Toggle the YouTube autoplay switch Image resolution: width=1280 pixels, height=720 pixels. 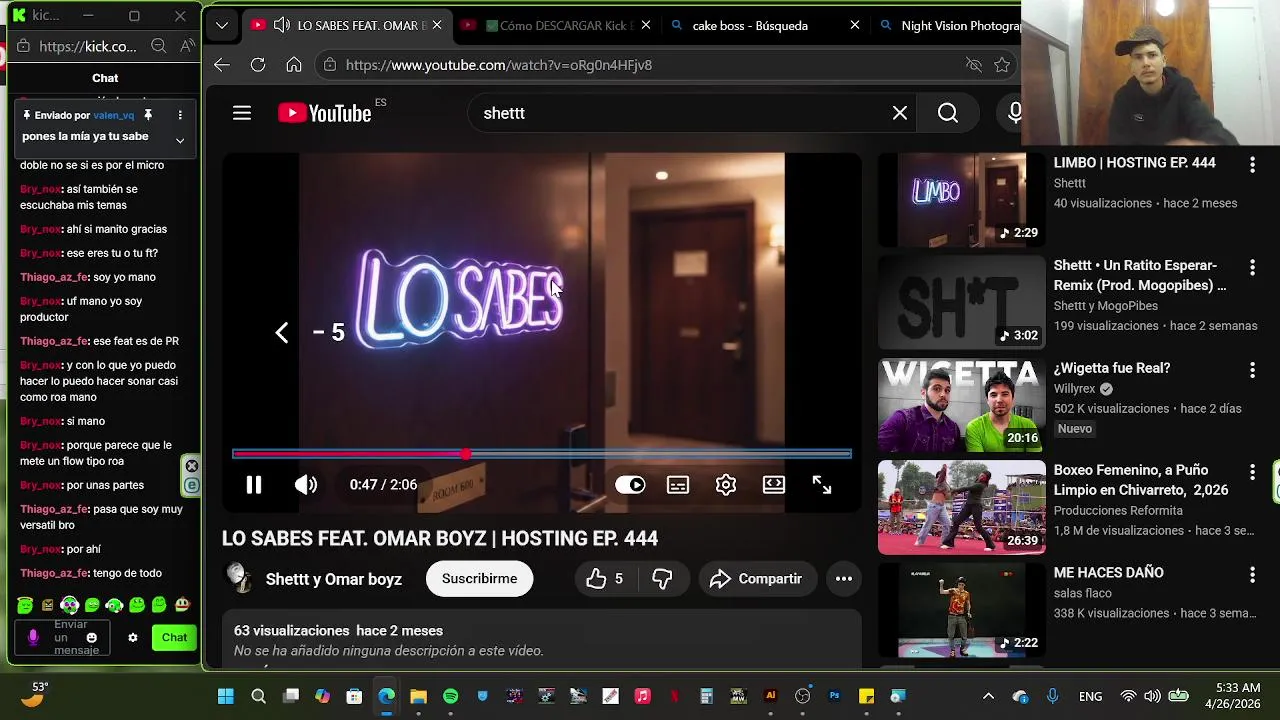[x=630, y=485]
